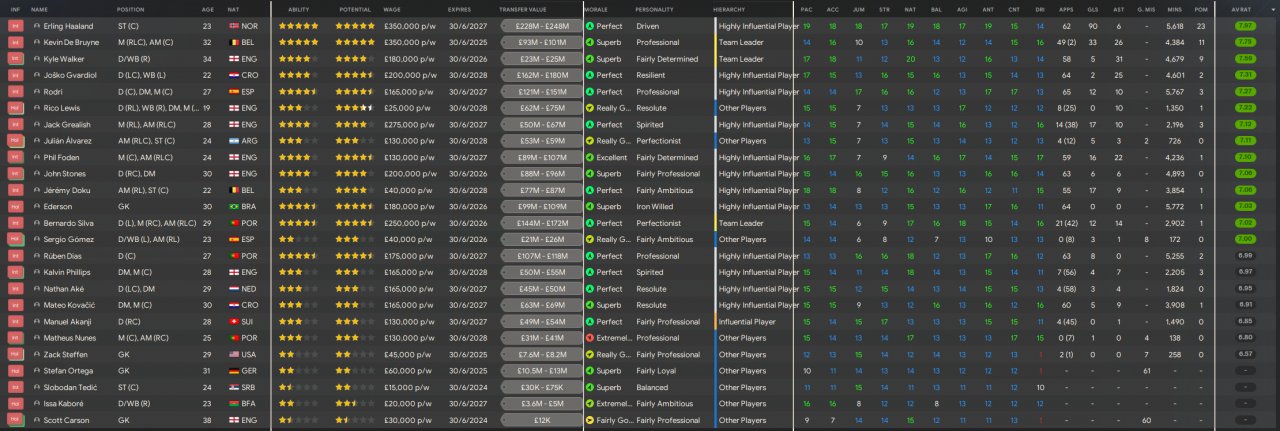Viewport: 1280px width, 431px height.
Task: Click Haaland's five-star ability rating
Action: click(298, 25)
